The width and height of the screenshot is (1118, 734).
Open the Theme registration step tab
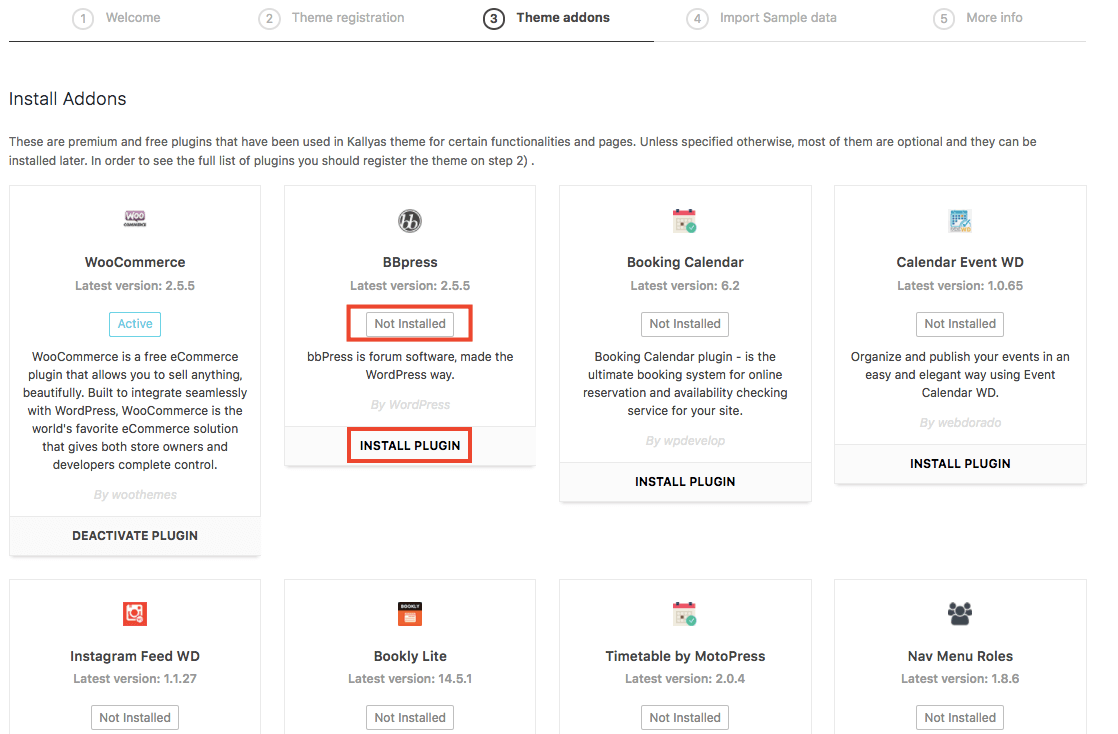(x=332, y=19)
